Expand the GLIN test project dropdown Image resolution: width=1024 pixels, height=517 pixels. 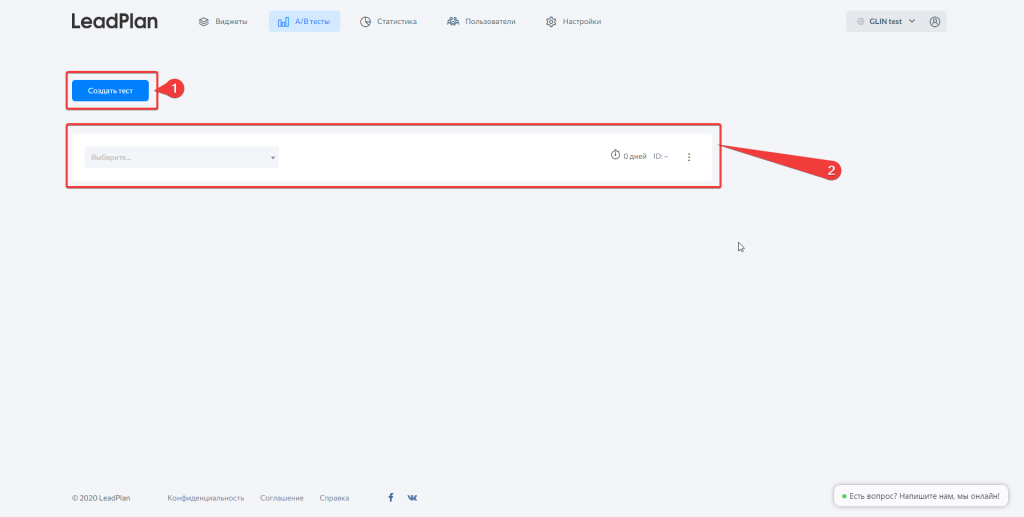tap(885, 21)
